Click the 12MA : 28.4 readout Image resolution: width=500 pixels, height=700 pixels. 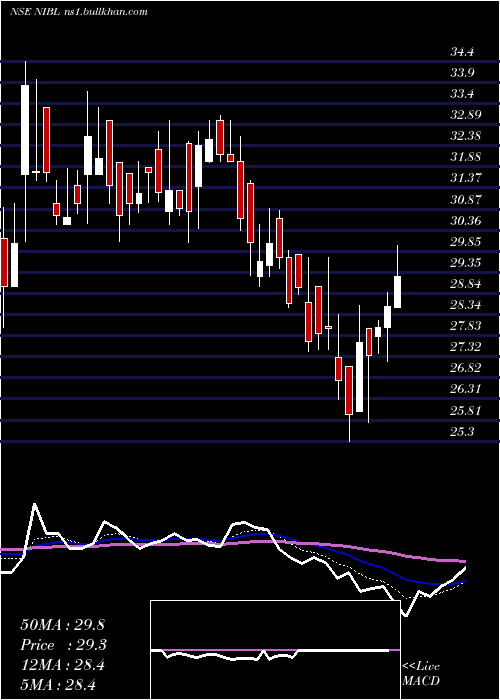click(62, 665)
